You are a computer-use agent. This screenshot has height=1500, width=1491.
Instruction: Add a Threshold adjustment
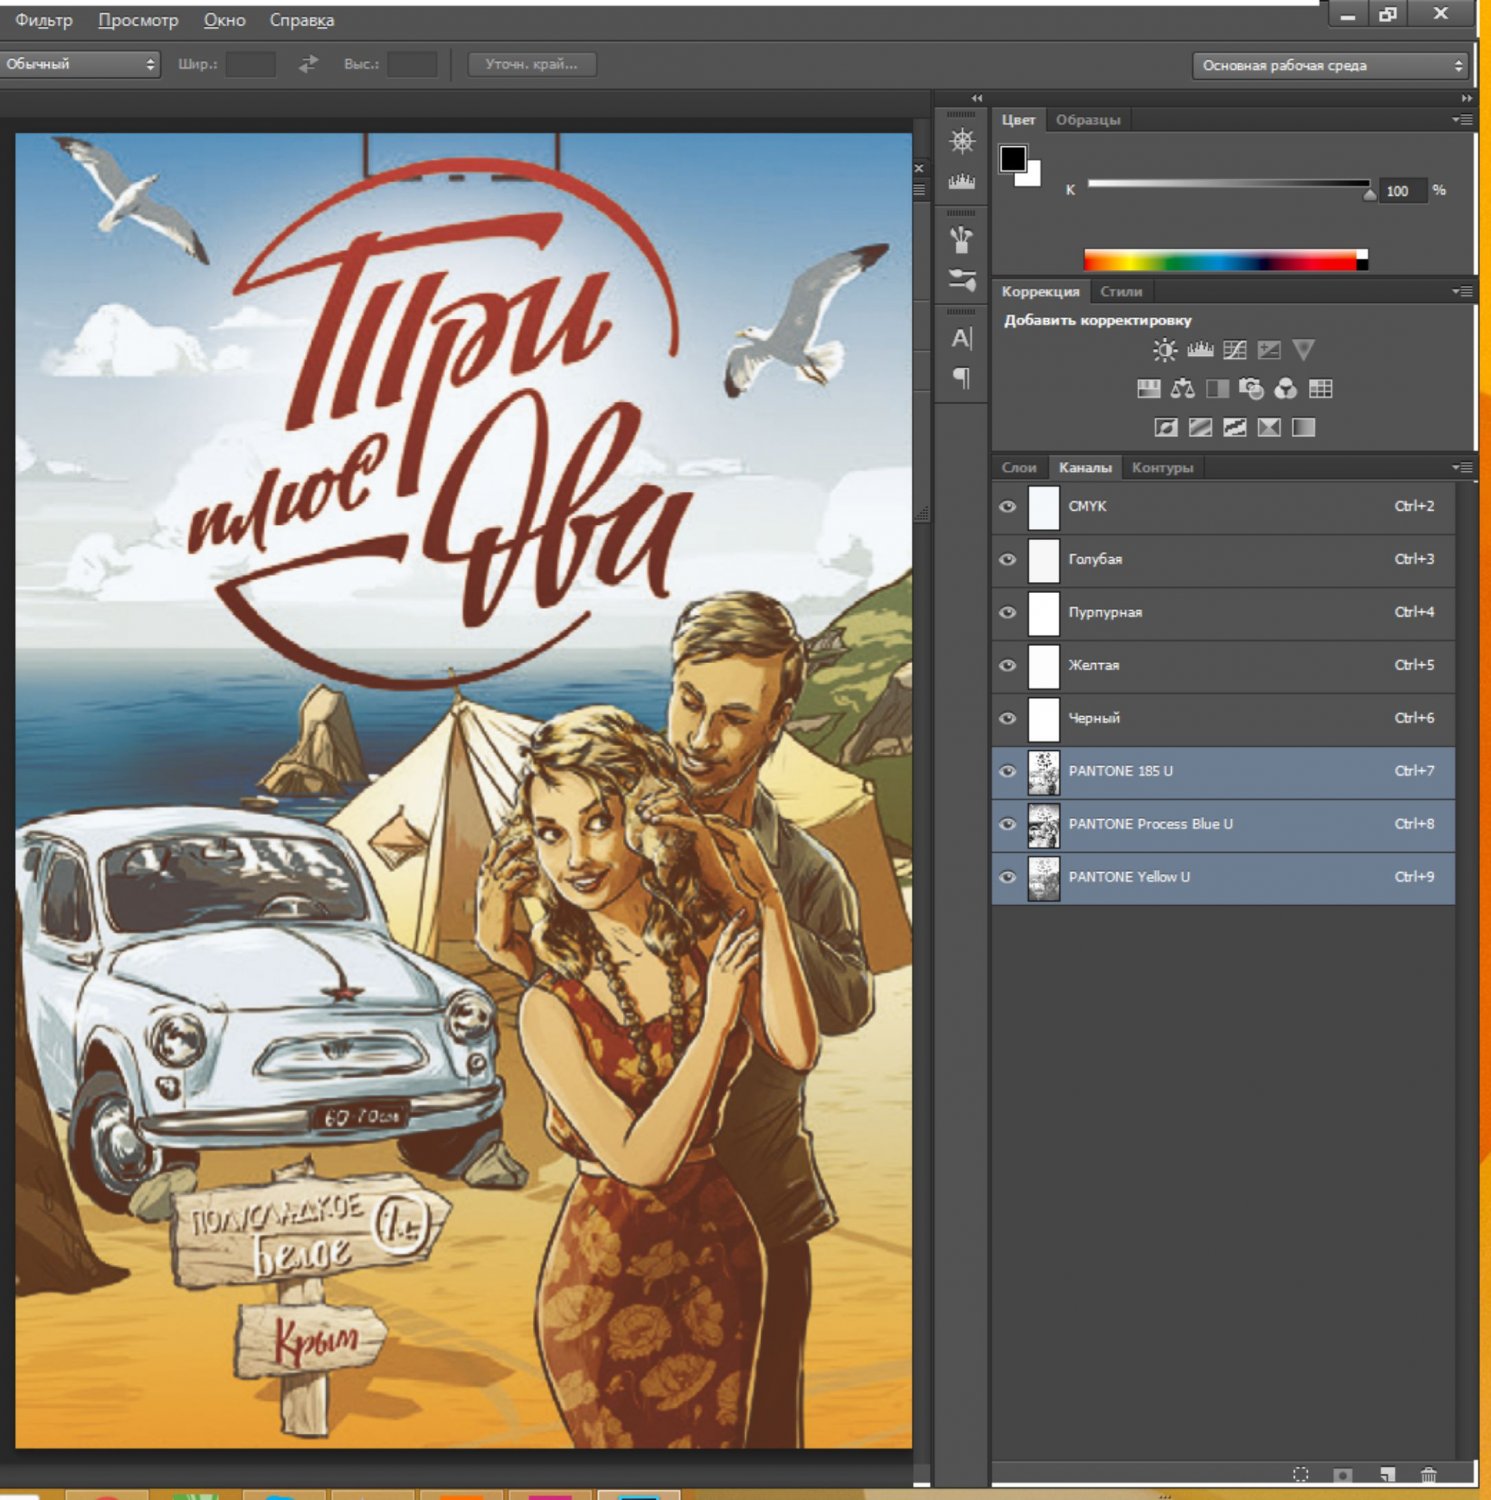point(1235,428)
